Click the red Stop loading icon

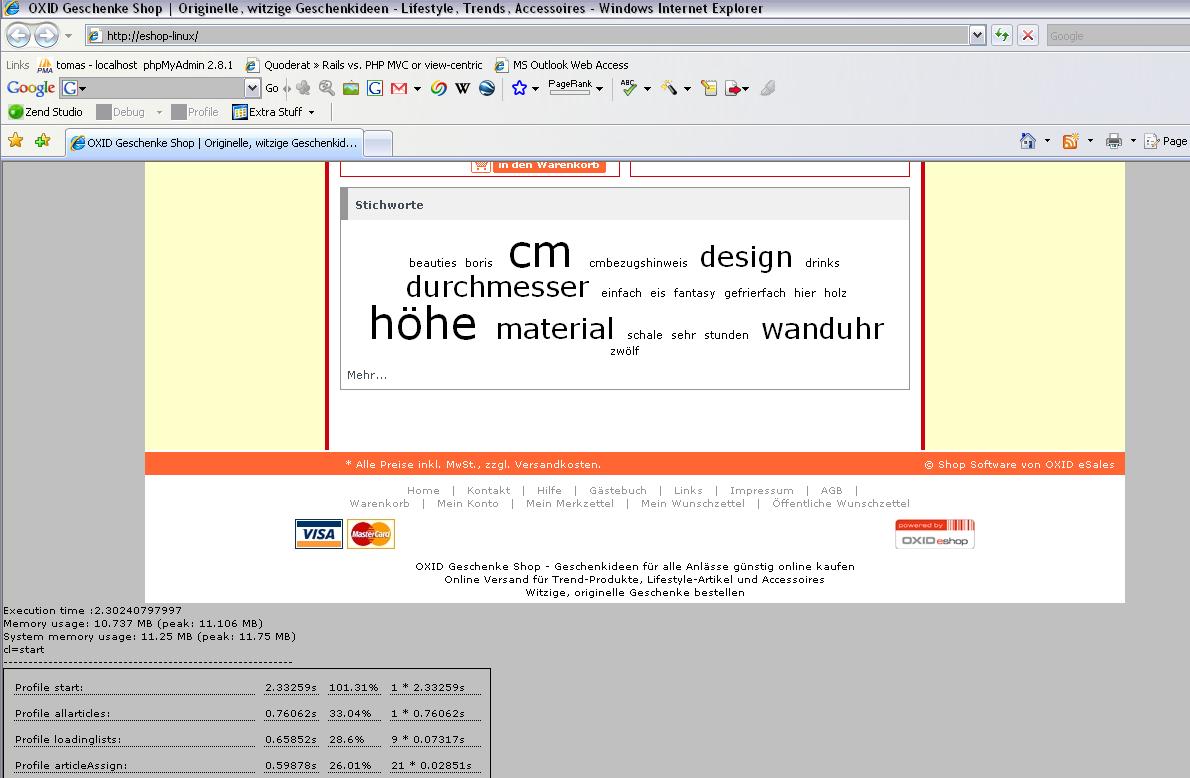point(1027,36)
